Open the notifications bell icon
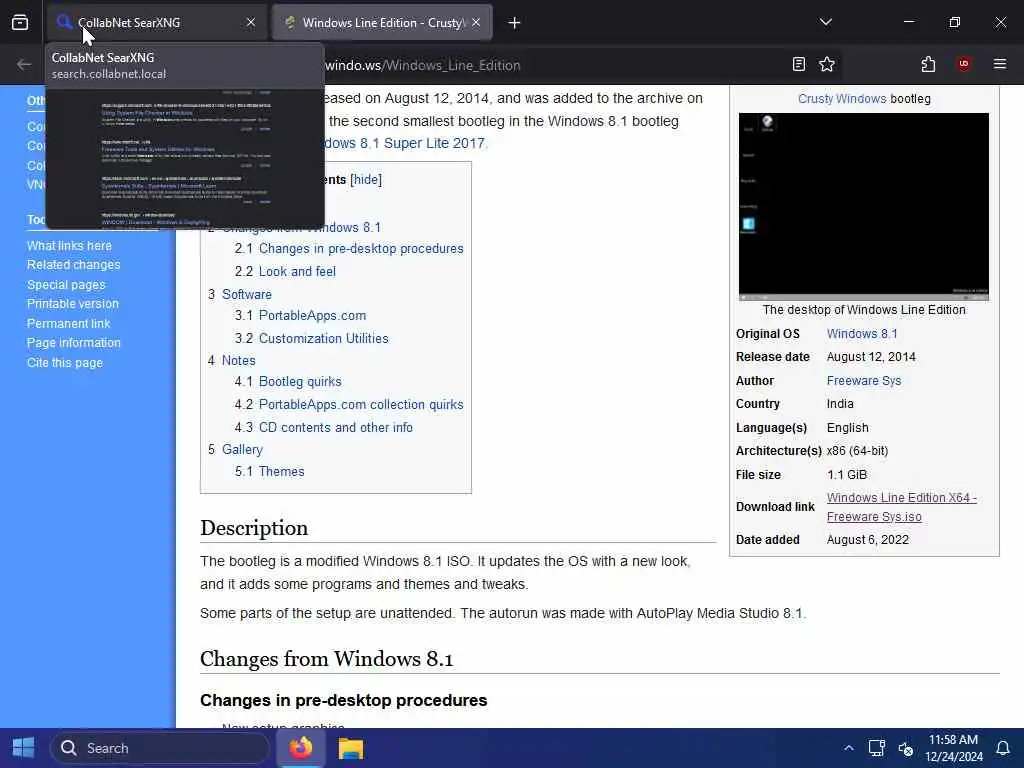The height and width of the screenshot is (768, 1024). click(x=1002, y=748)
